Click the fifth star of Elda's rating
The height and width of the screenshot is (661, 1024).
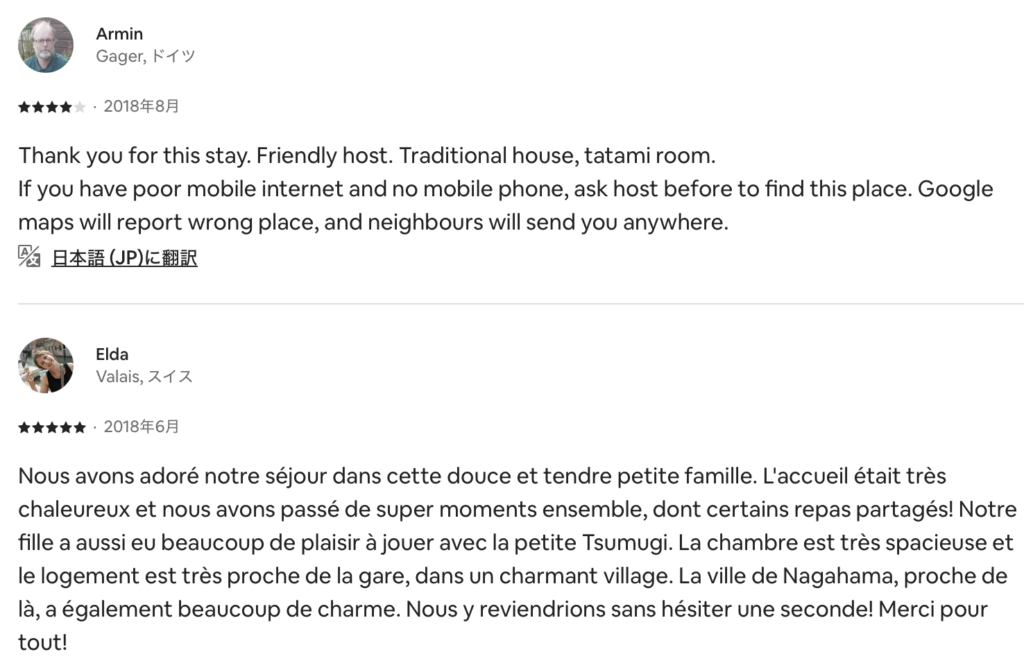coord(80,428)
